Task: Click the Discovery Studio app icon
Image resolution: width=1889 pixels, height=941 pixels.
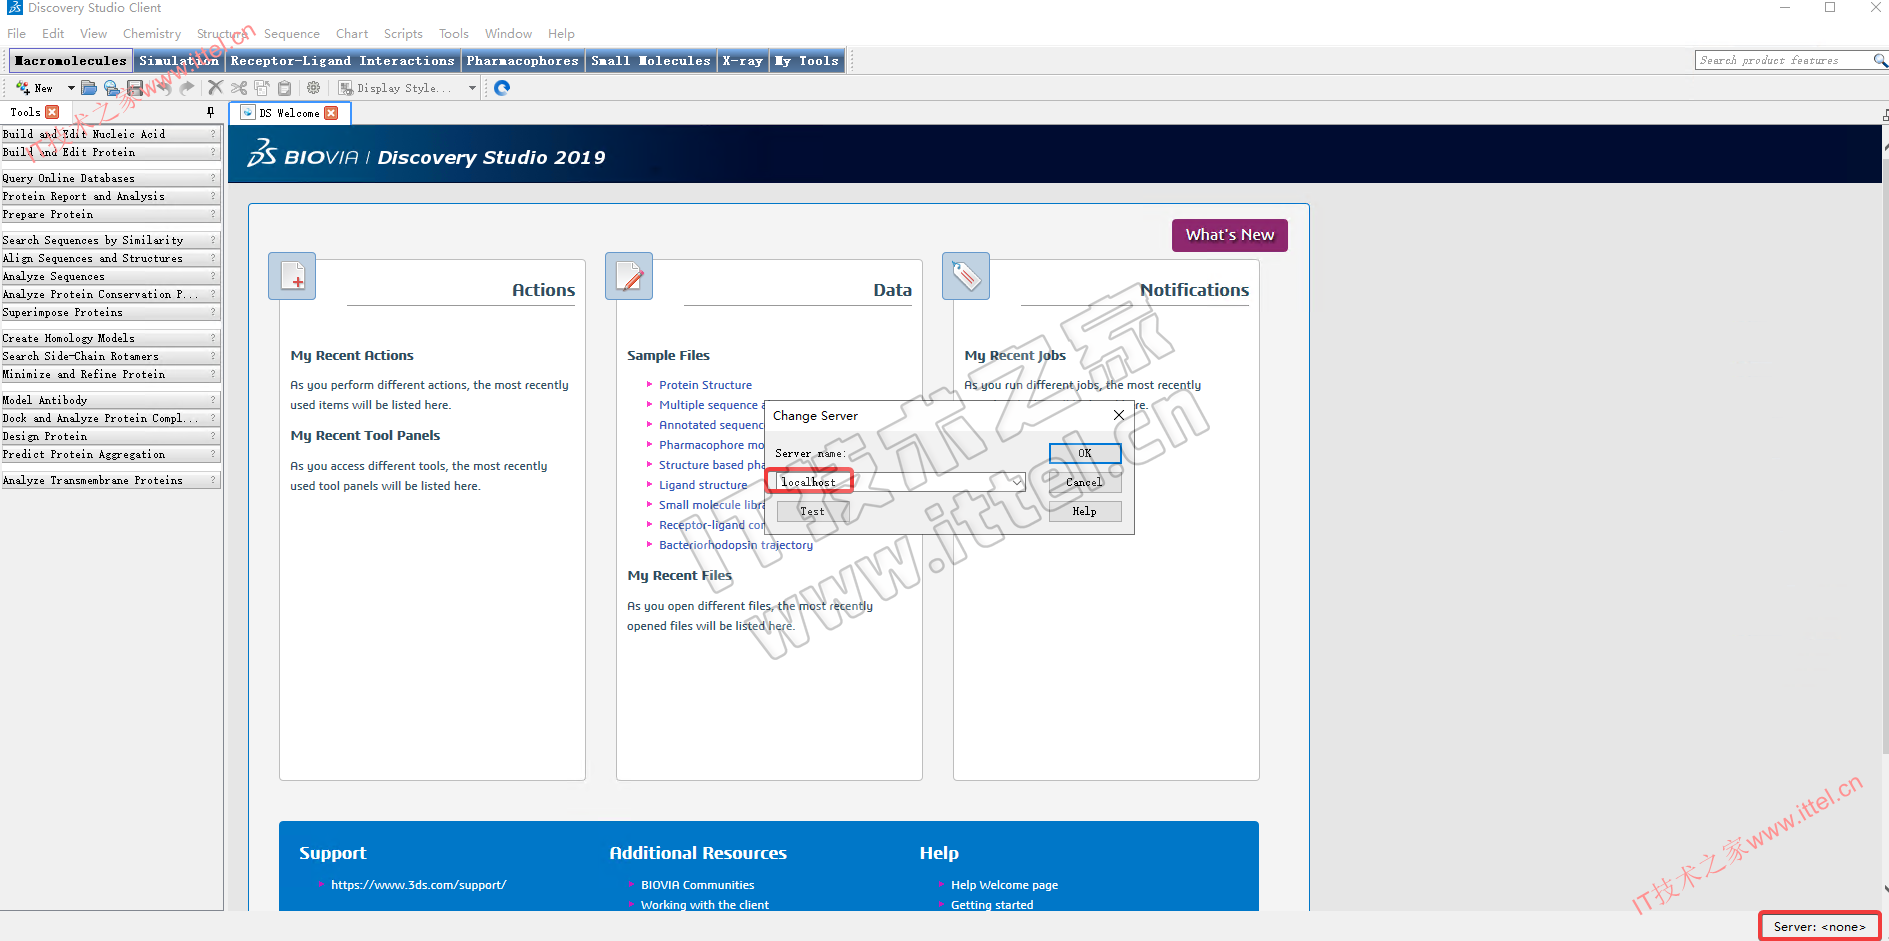Action: (14, 8)
